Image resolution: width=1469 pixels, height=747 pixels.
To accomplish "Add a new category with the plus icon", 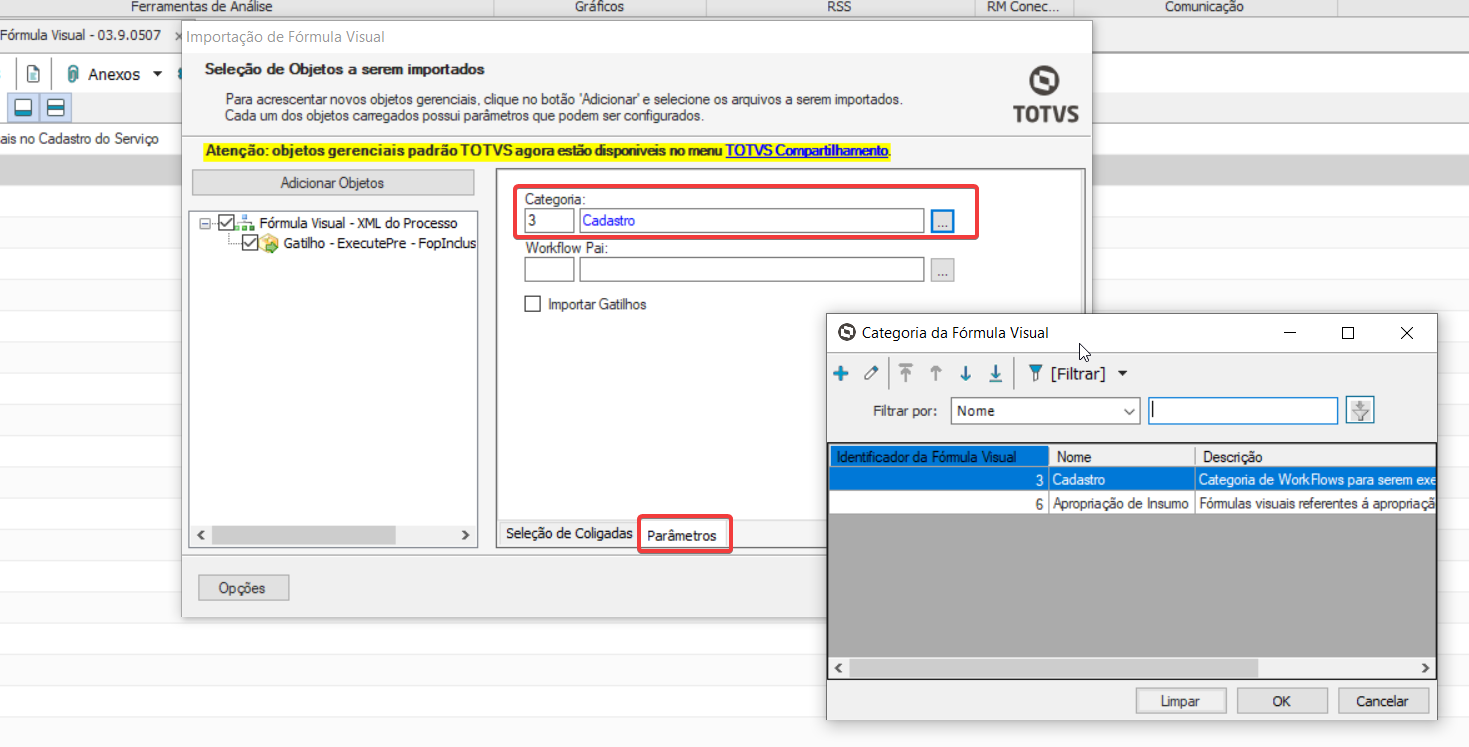I will point(841,373).
